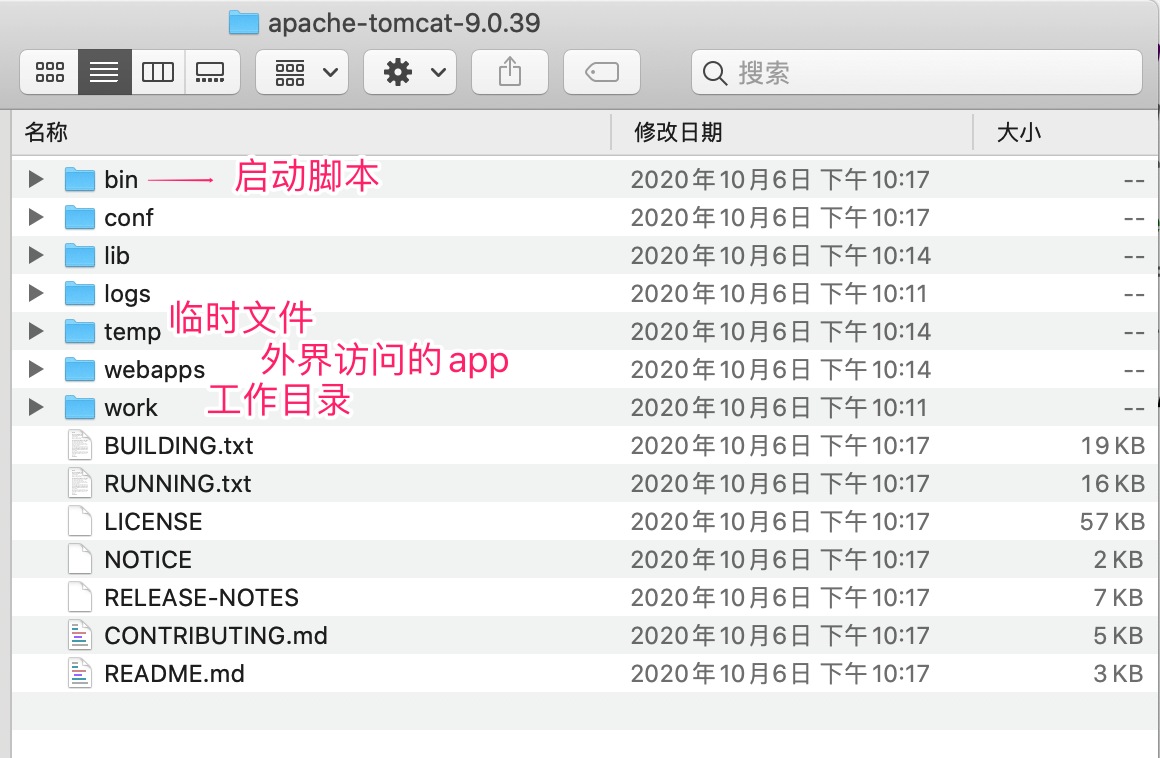Sort by 修改日期 column header
This screenshot has height=758, width=1160.
[x=678, y=132]
